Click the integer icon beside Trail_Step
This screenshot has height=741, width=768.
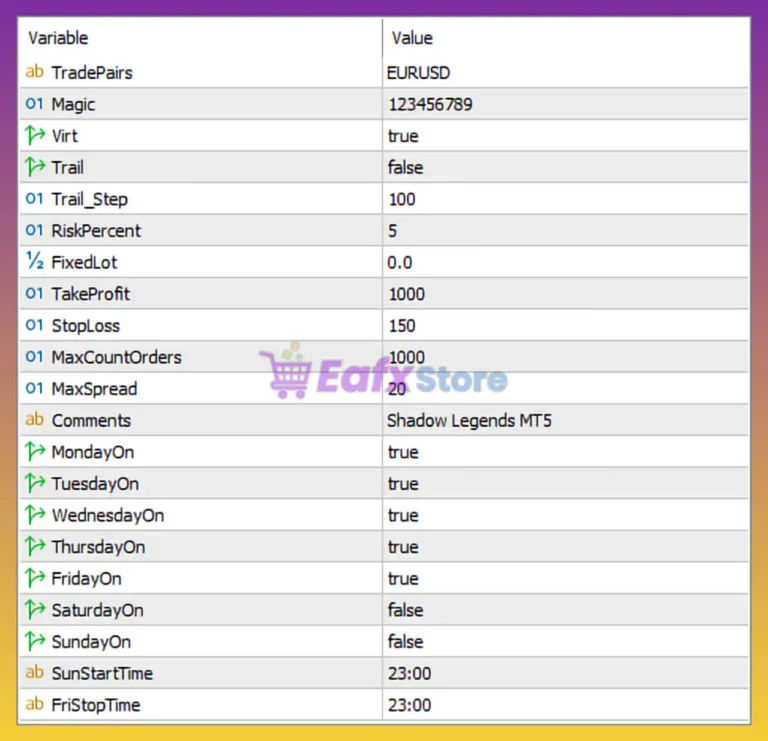tap(34, 198)
